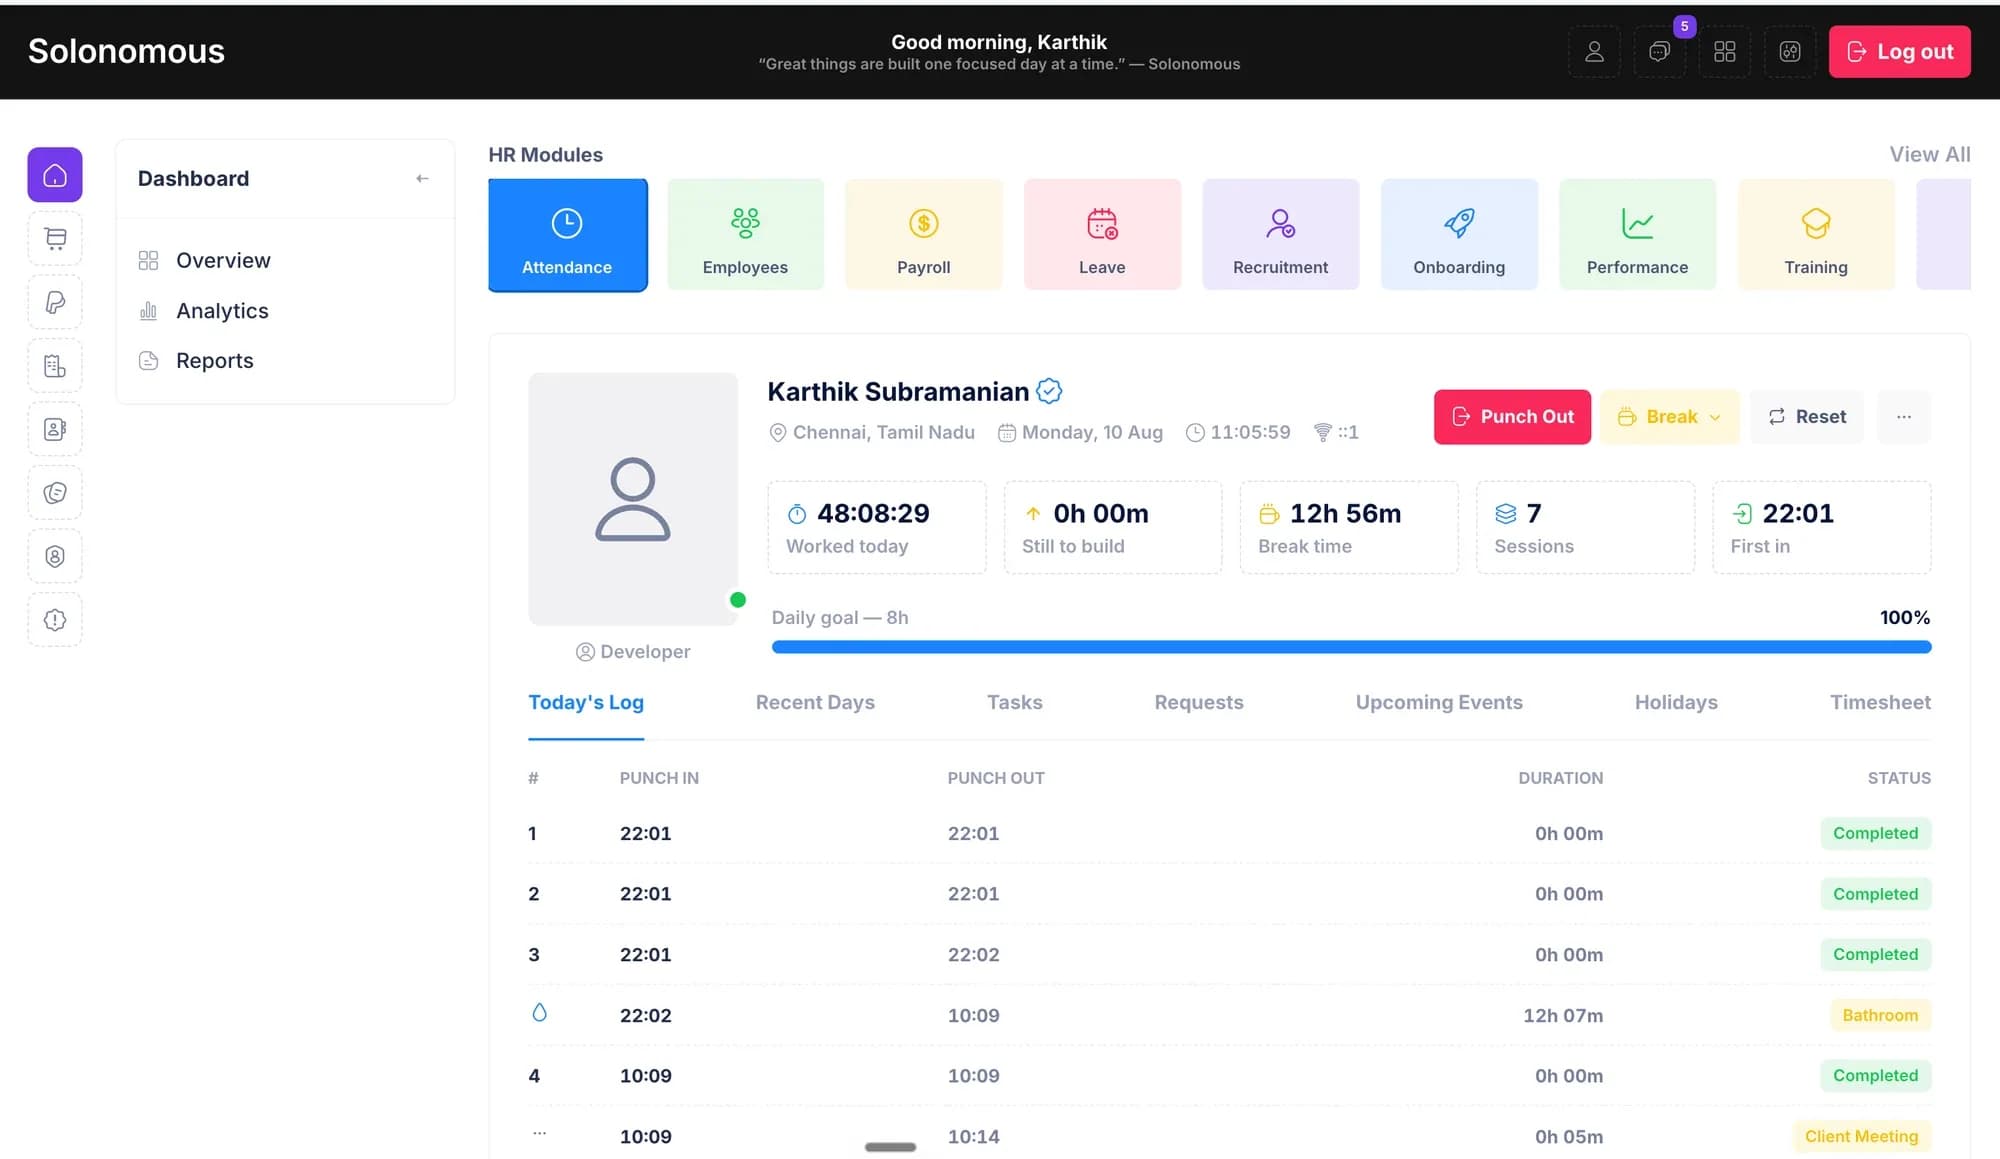Click punch out time 22:02 in row 3
This screenshot has width=2000, height=1159.
tap(973, 955)
